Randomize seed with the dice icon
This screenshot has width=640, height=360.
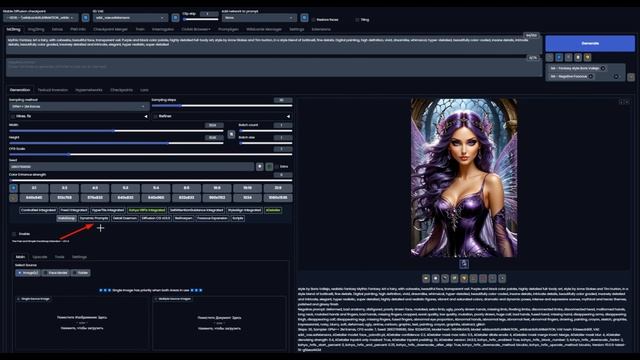click(260, 167)
